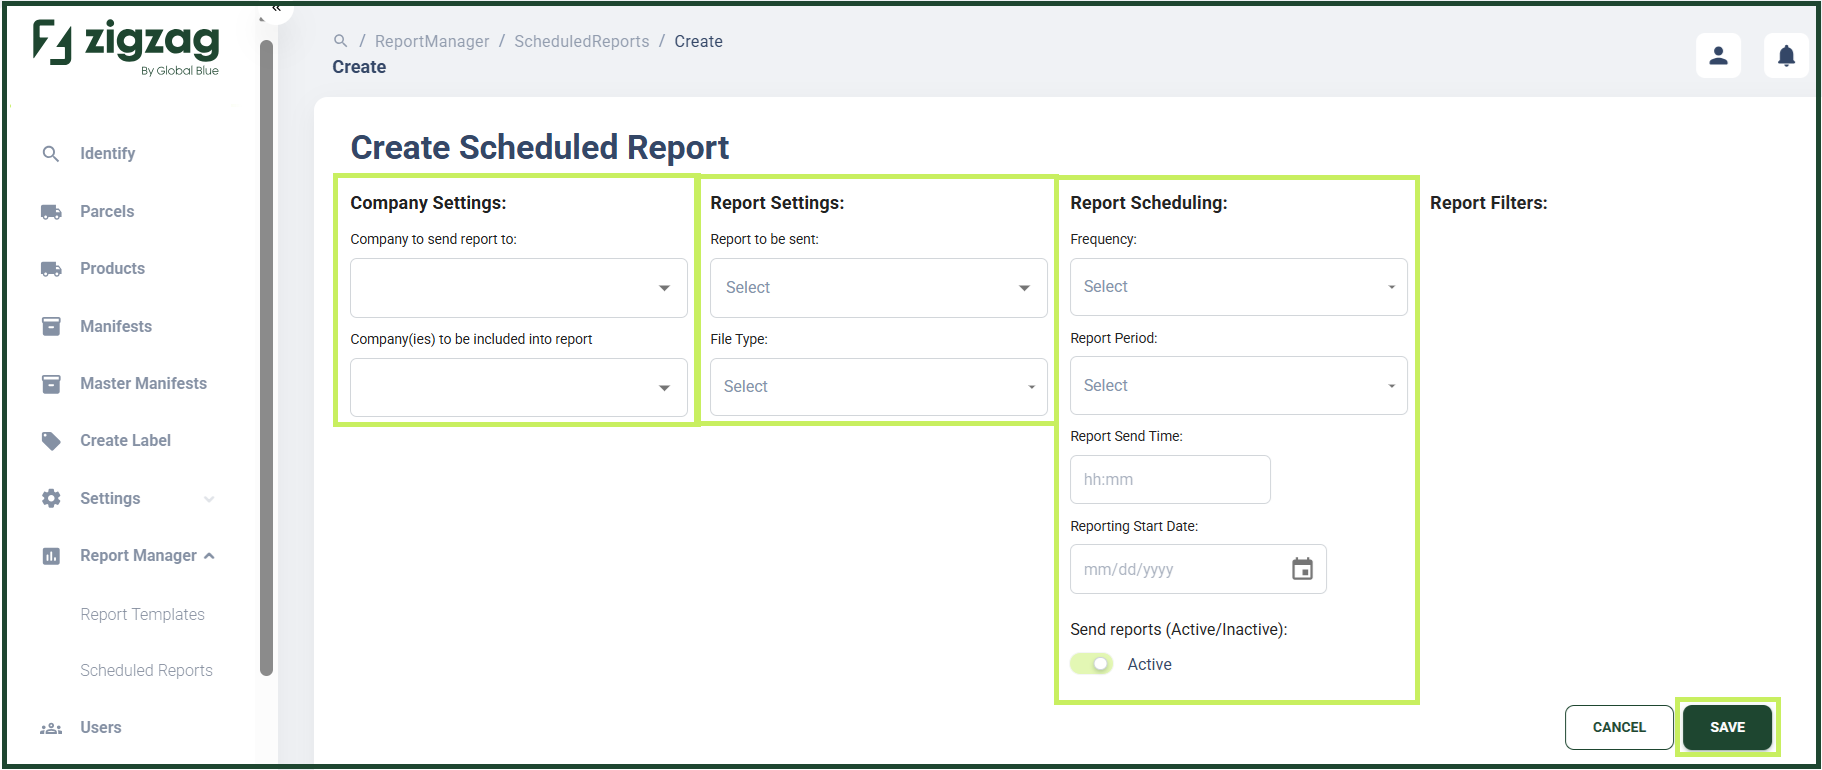Open the Frequency dropdown
Viewport: 1822px width, 770px height.
point(1239,287)
